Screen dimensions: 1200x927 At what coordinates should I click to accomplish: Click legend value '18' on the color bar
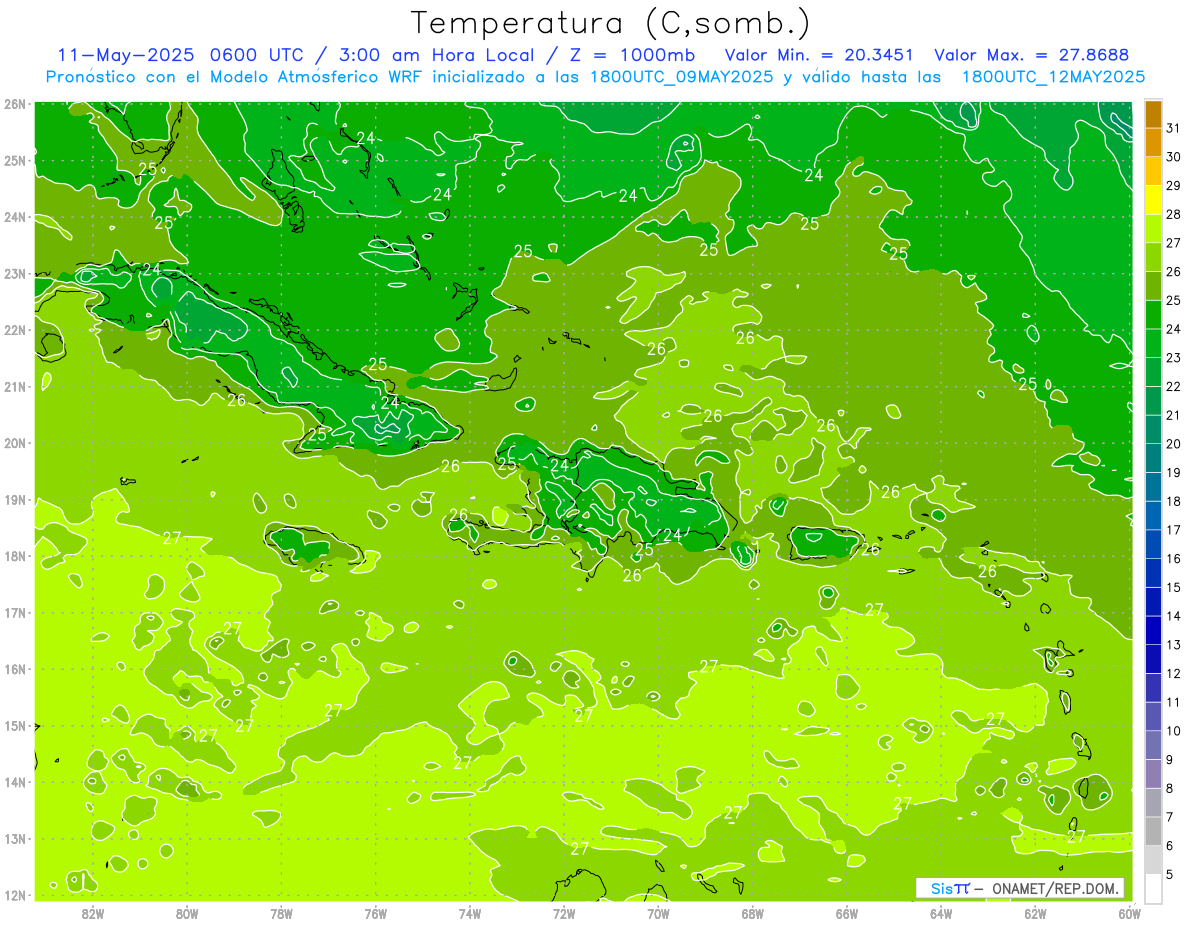(1173, 501)
